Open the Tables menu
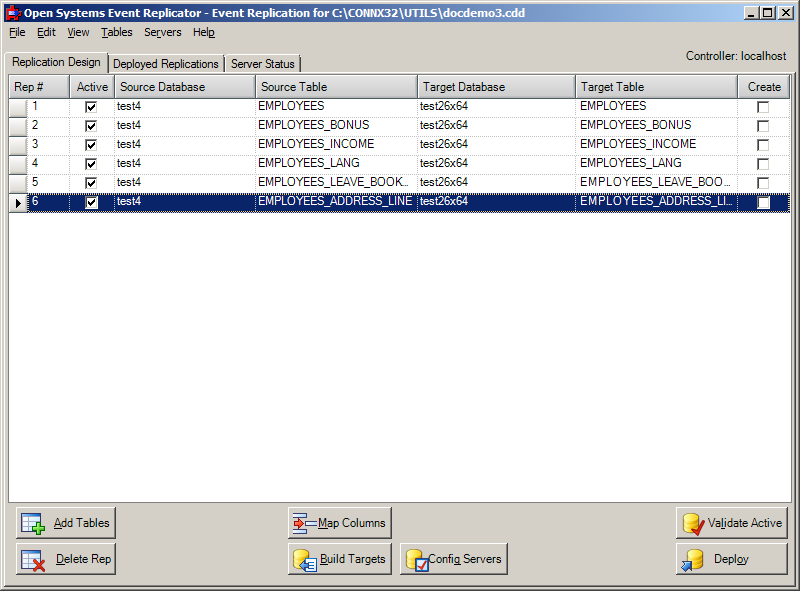Screen dimensions: 800x591 click(116, 32)
